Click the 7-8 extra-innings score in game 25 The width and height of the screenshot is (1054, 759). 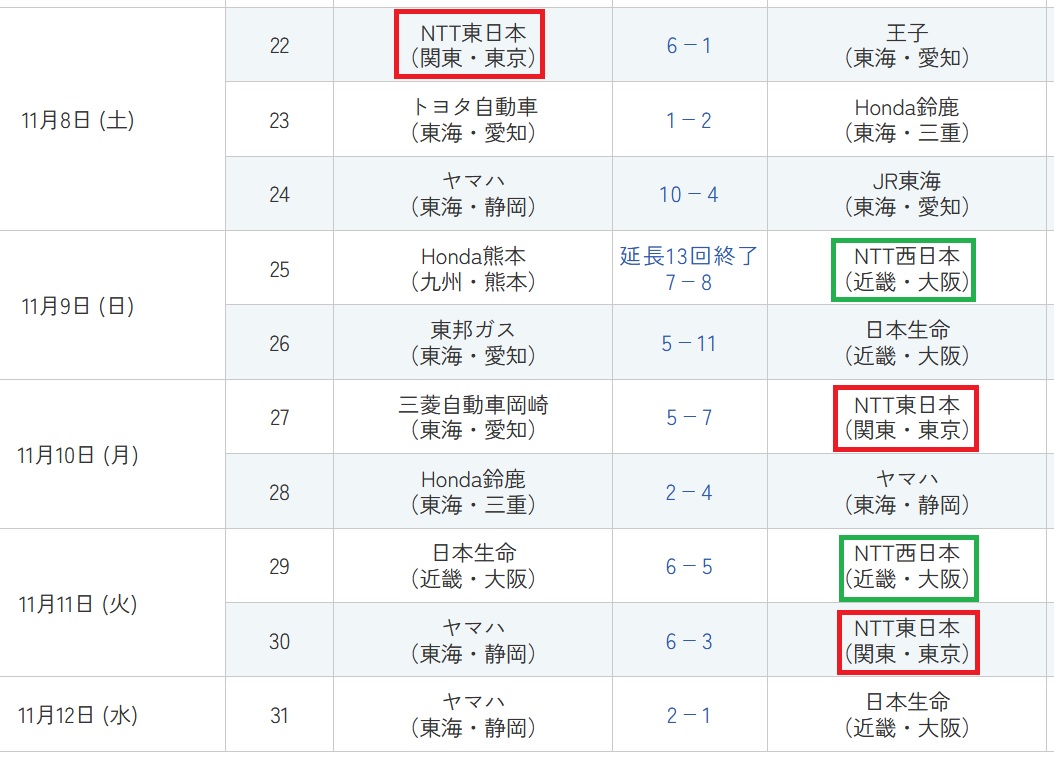(x=688, y=282)
